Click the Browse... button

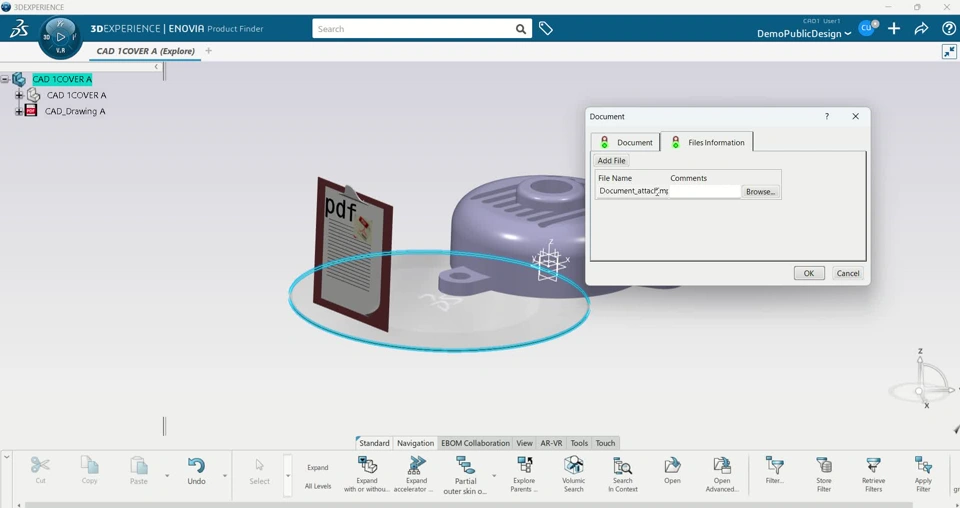click(760, 192)
